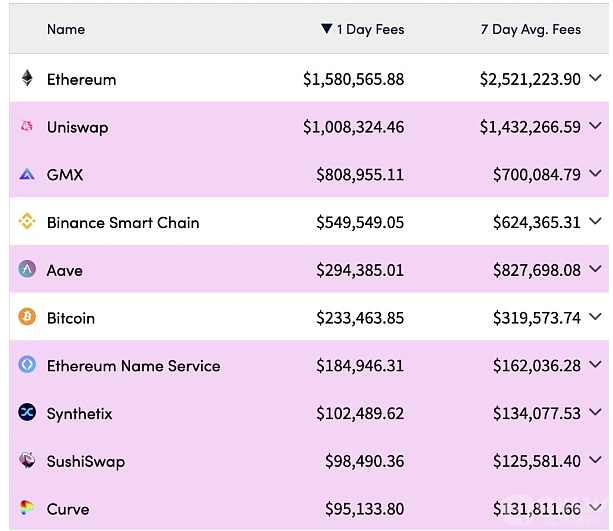Expand the Curve row chevron

pyautogui.click(x=595, y=508)
